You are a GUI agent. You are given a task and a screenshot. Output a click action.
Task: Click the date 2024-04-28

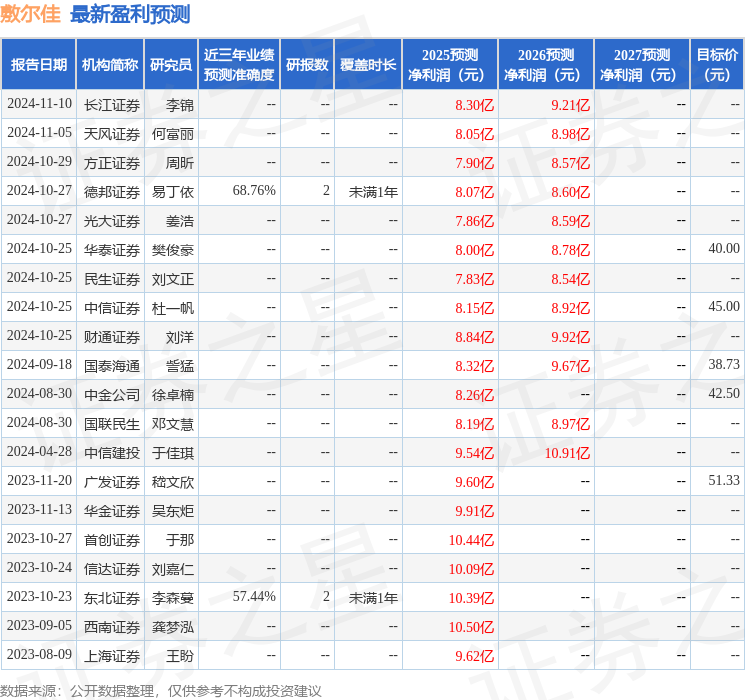39,451
